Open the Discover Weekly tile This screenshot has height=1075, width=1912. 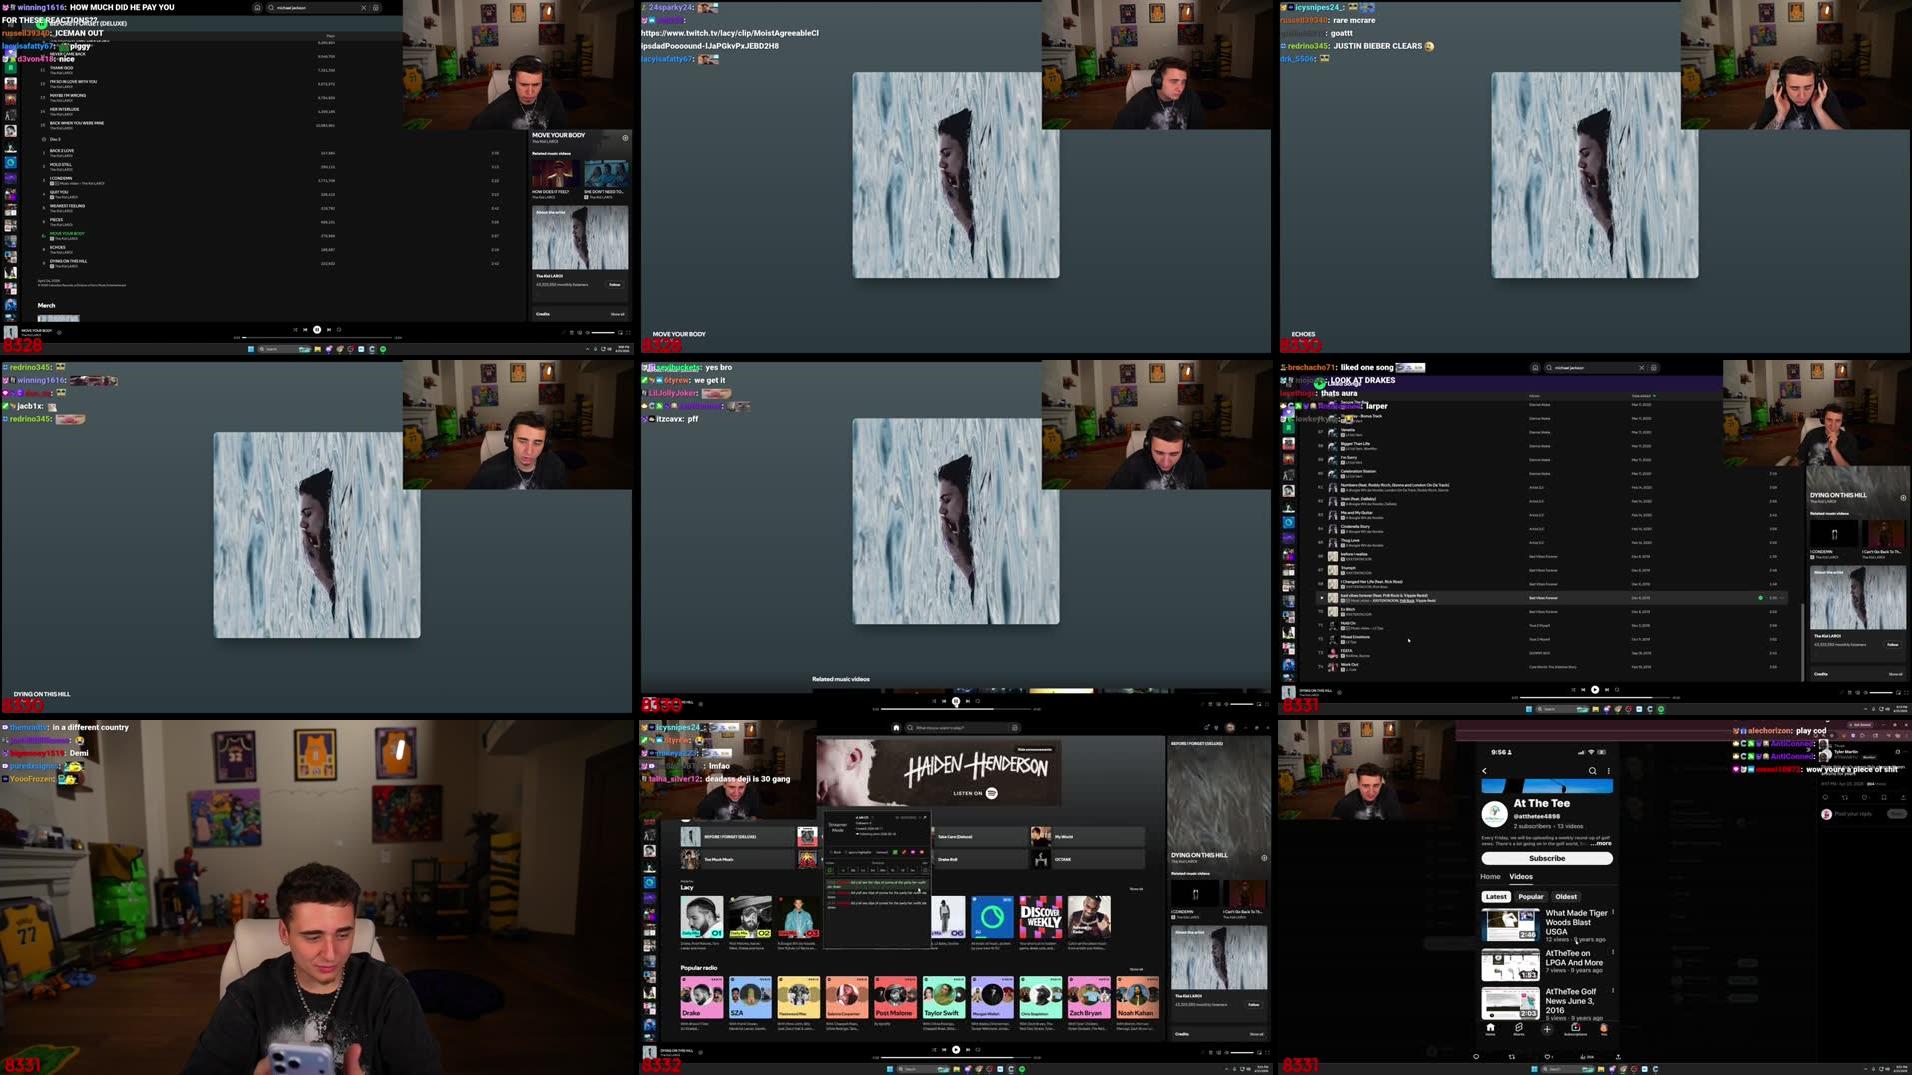click(1040, 917)
